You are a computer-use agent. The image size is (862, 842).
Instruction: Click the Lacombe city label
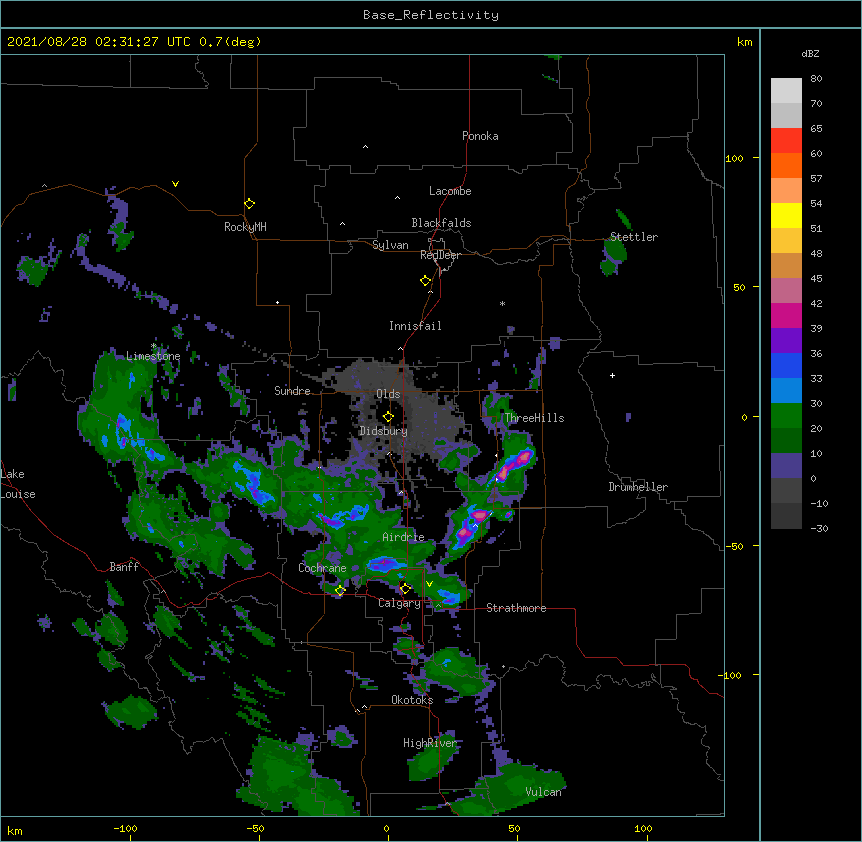tap(450, 191)
